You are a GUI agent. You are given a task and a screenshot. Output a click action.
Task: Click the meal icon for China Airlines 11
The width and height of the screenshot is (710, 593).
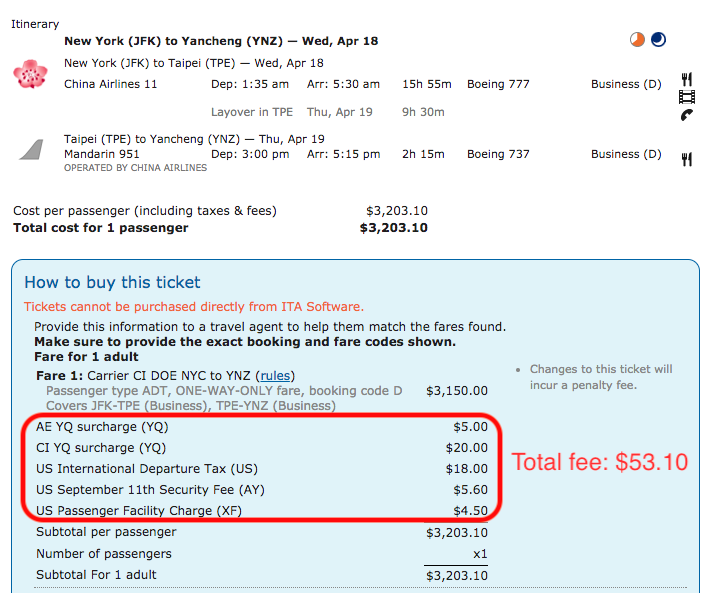pos(687,79)
